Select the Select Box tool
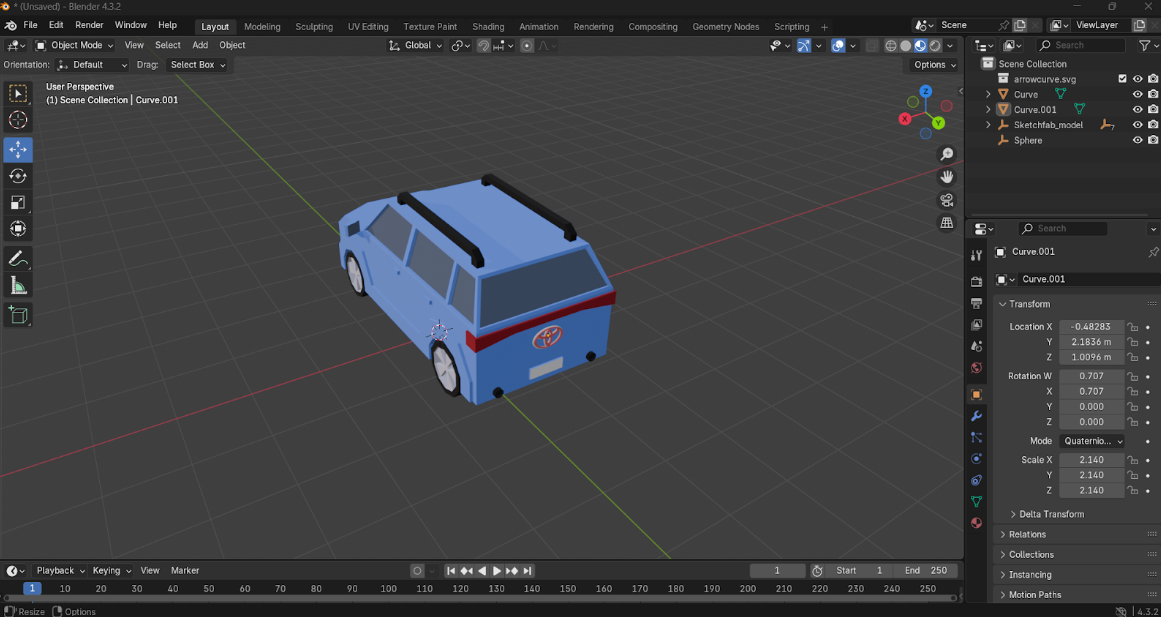 pyautogui.click(x=18, y=93)
